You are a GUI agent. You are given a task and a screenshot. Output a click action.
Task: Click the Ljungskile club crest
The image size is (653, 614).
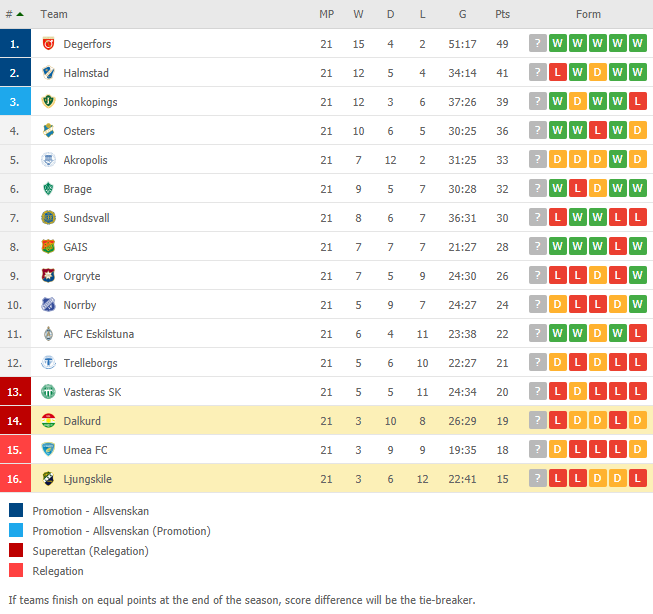[x=48, y=479]
